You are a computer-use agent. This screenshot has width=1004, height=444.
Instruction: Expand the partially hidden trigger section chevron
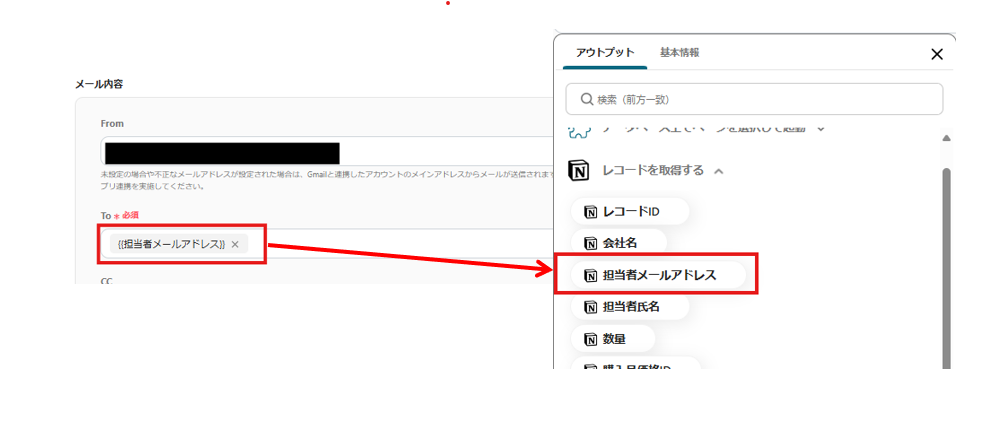pos(821,128)
